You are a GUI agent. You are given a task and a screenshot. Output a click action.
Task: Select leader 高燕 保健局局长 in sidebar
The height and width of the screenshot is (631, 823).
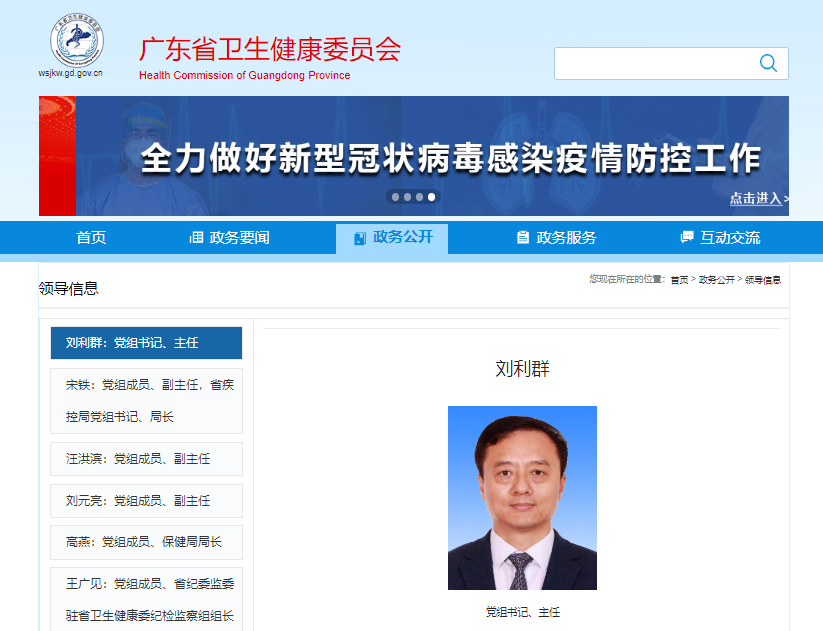point(146,542)
